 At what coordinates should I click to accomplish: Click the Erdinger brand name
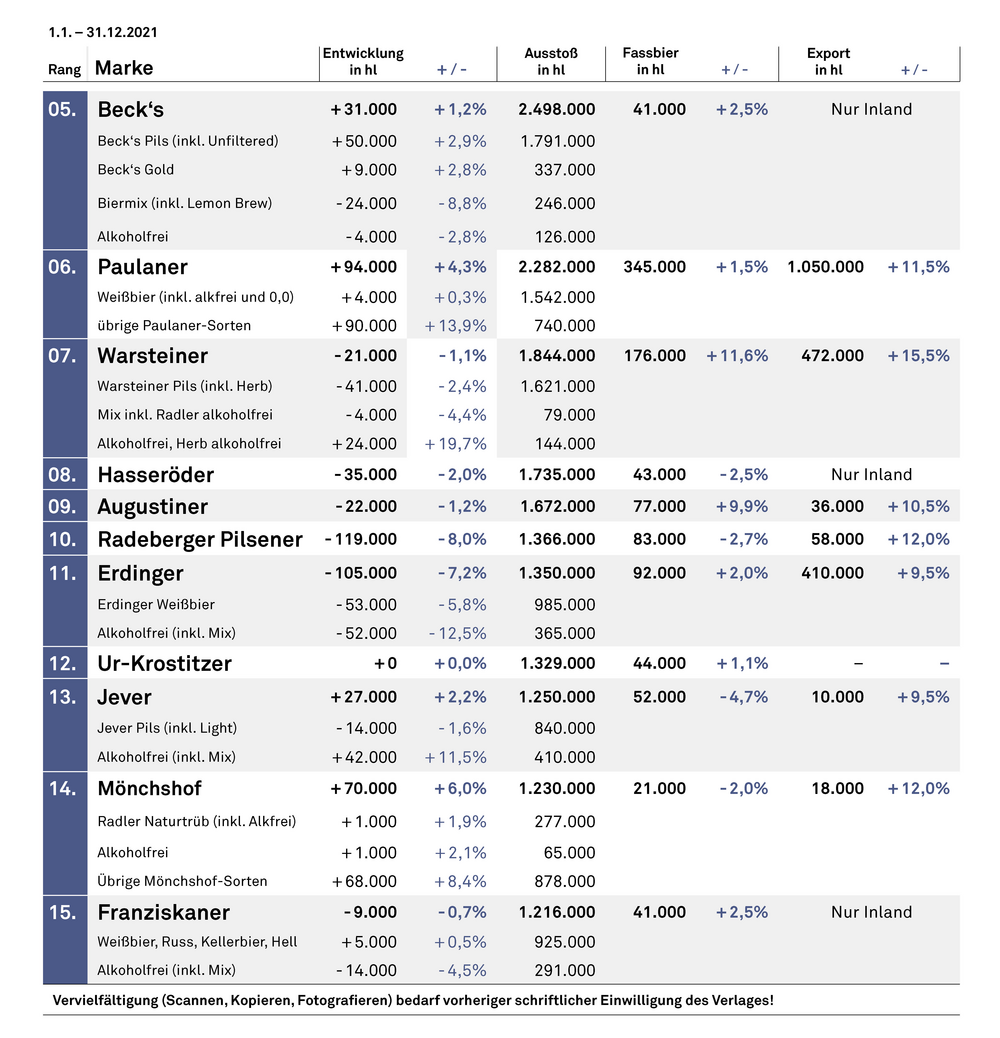point(140,573)
